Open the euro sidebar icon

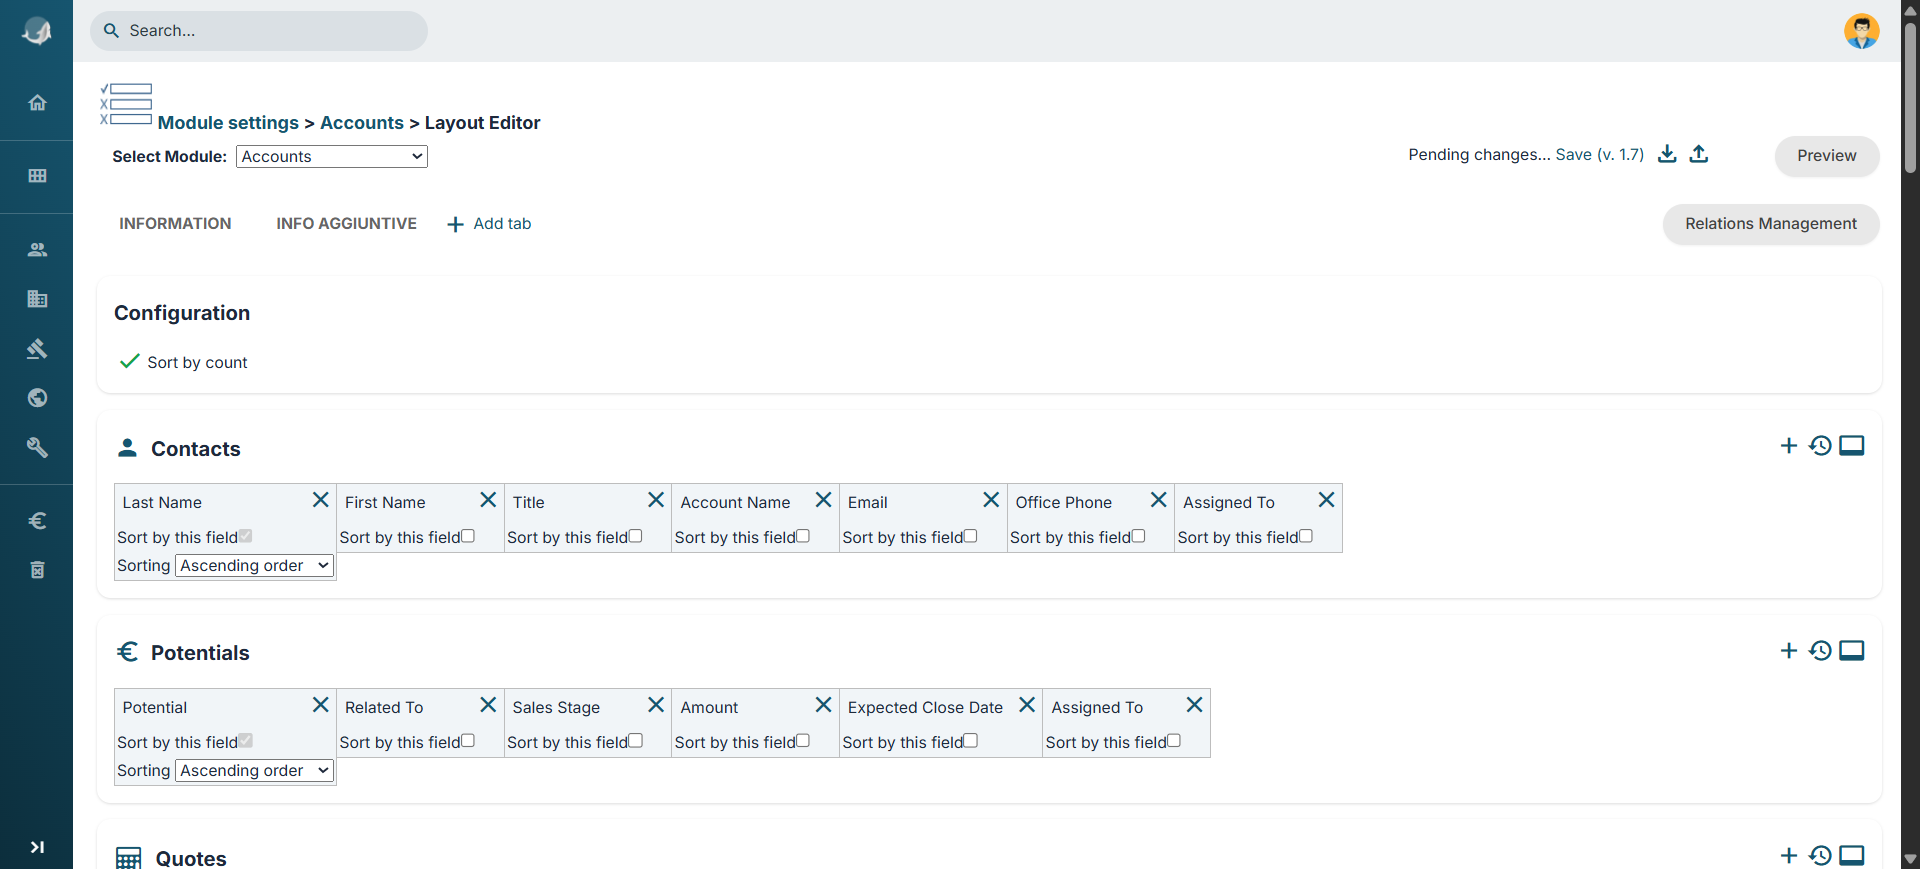[37, 521]
